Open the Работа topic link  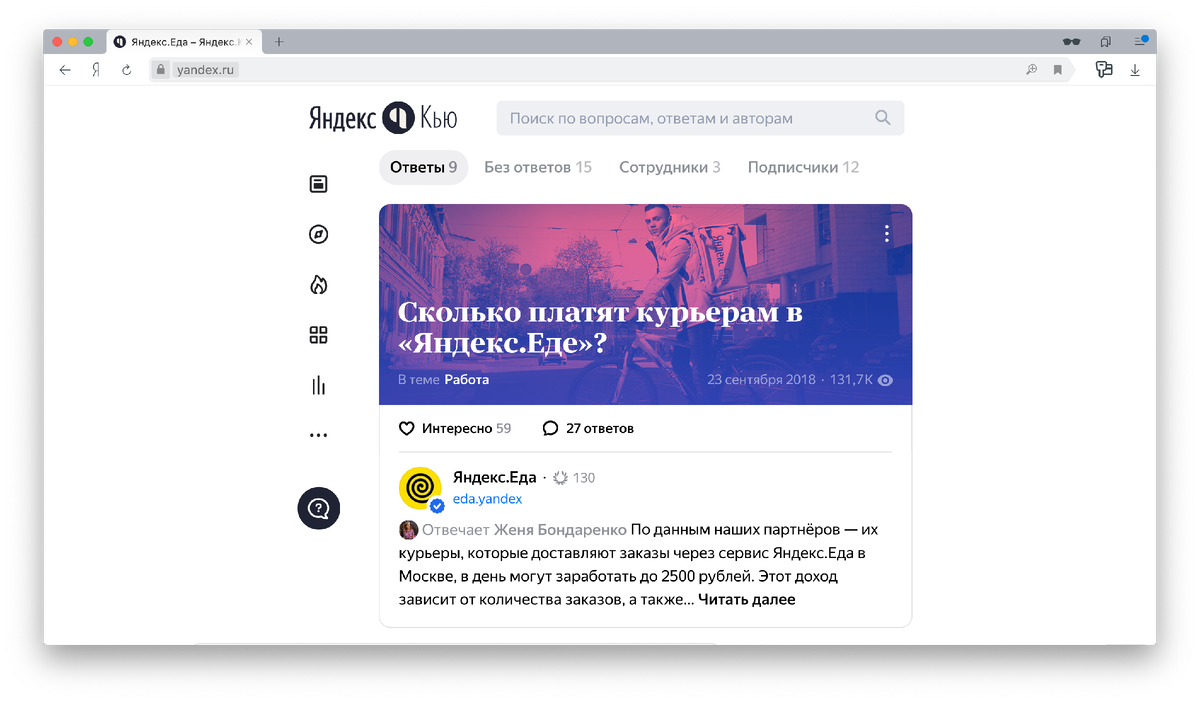click(467, 380)
